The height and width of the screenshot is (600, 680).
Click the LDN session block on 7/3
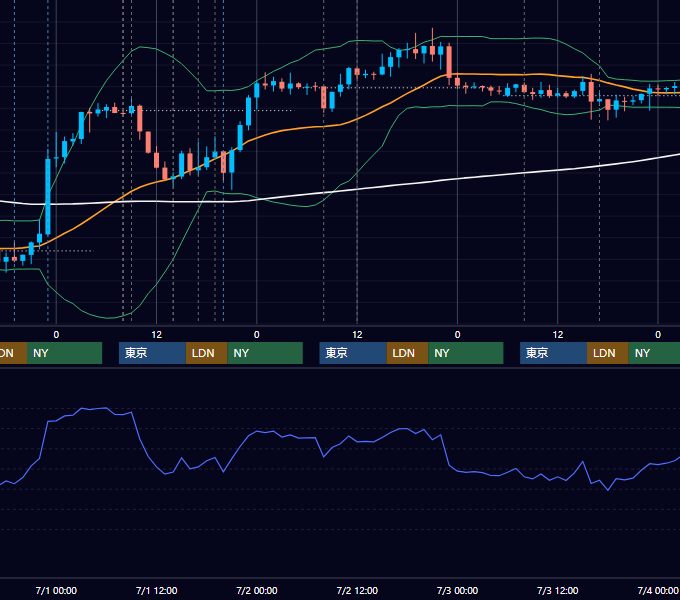pos(608,353)
